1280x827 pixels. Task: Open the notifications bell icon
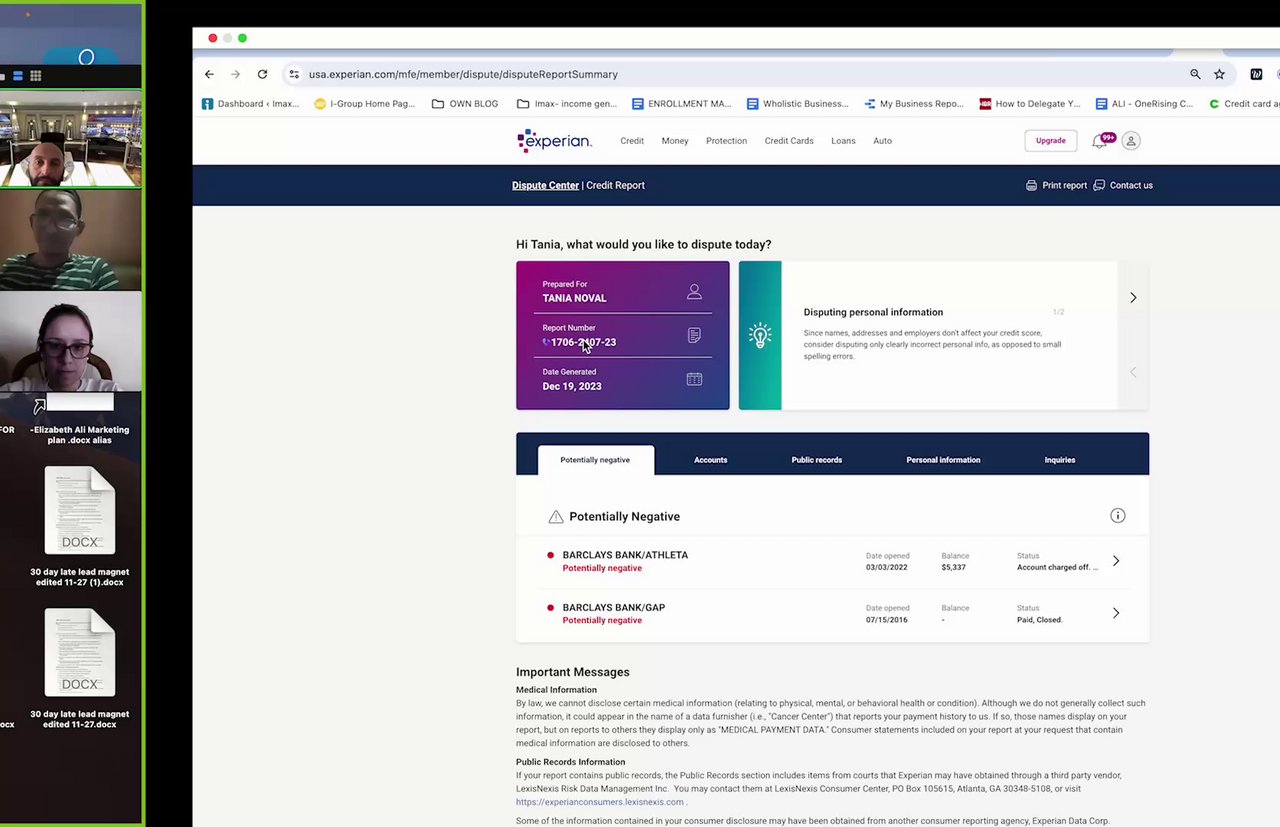1100,141
